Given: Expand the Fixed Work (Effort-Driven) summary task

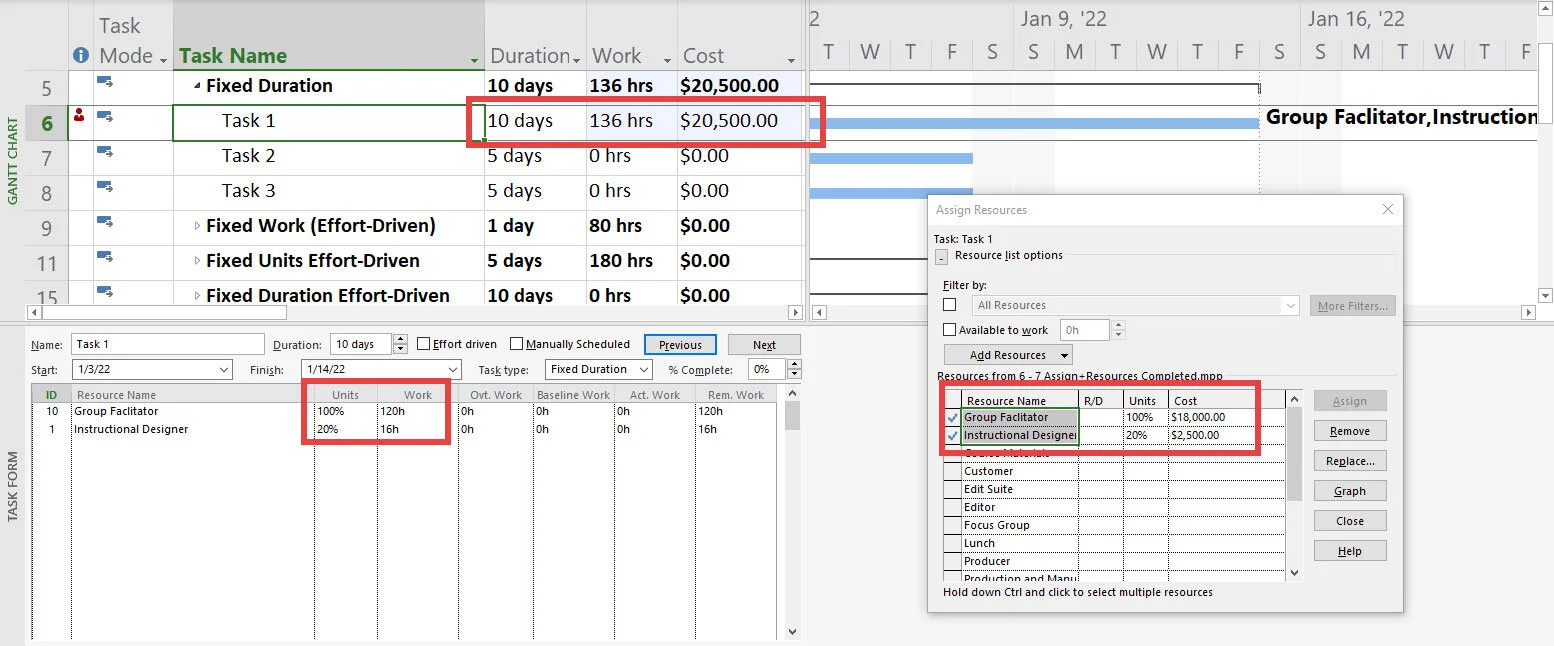Looking at the screenshot, I should [197, 226].
